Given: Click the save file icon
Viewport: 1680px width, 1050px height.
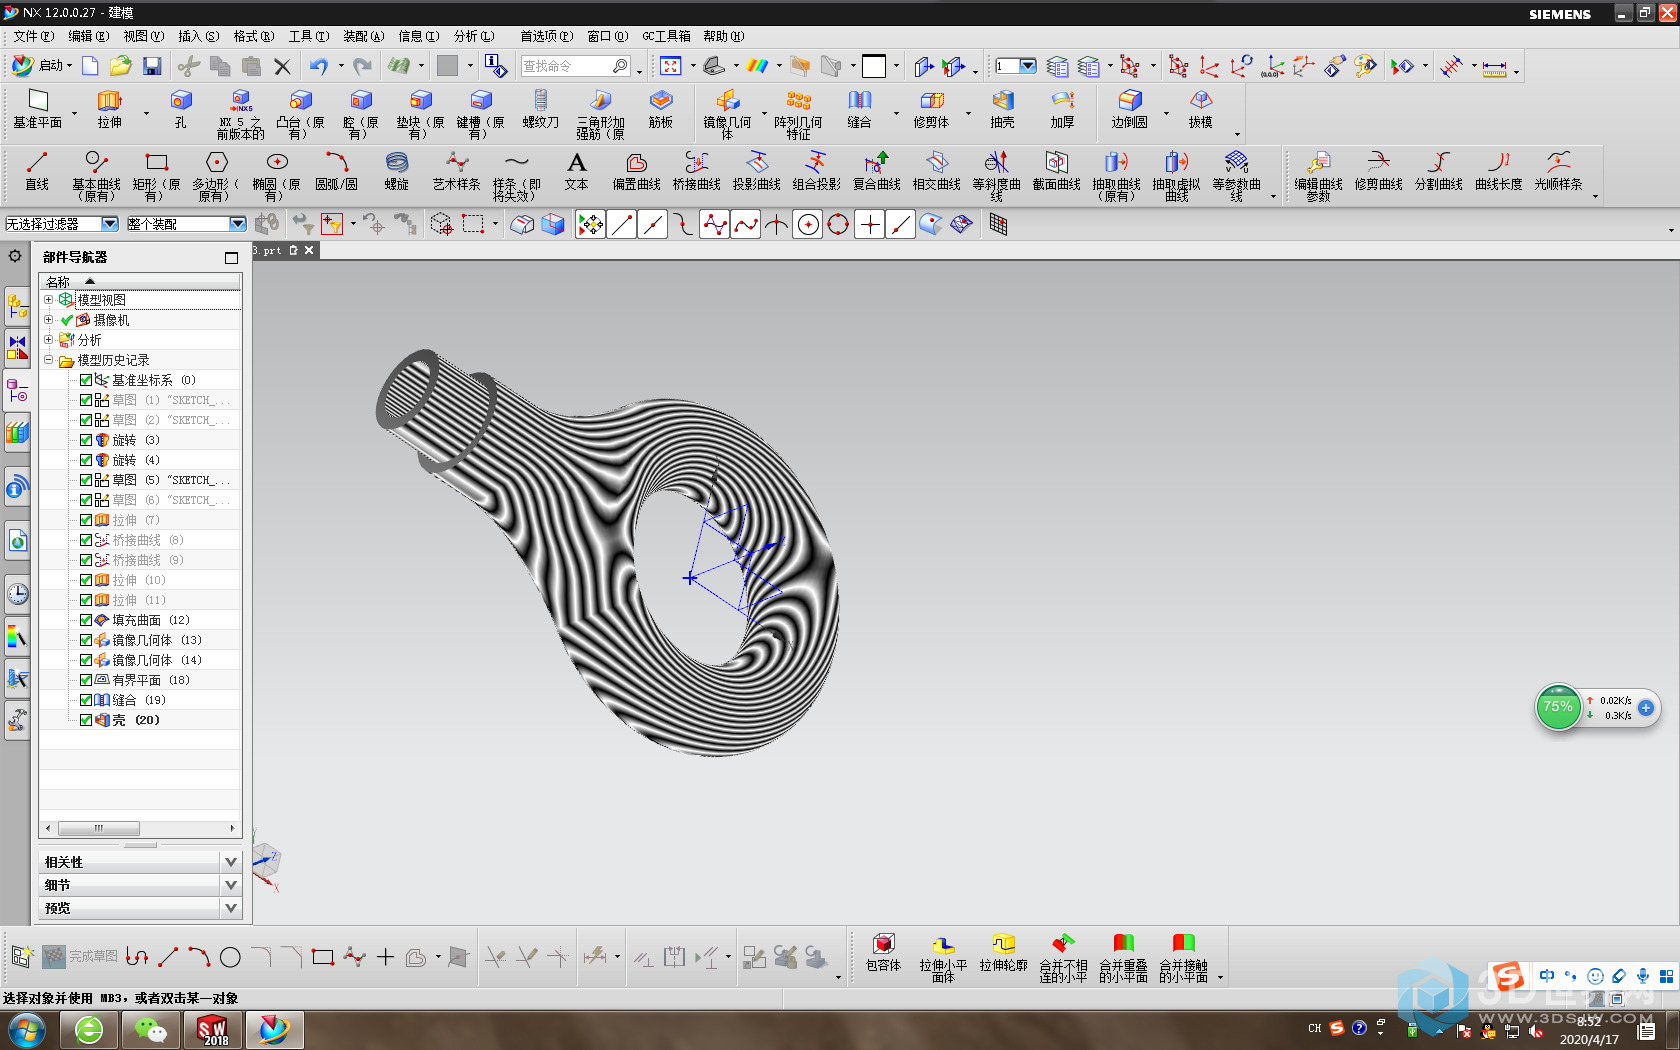Looking at the screenshot, I should tap(152, 66).
